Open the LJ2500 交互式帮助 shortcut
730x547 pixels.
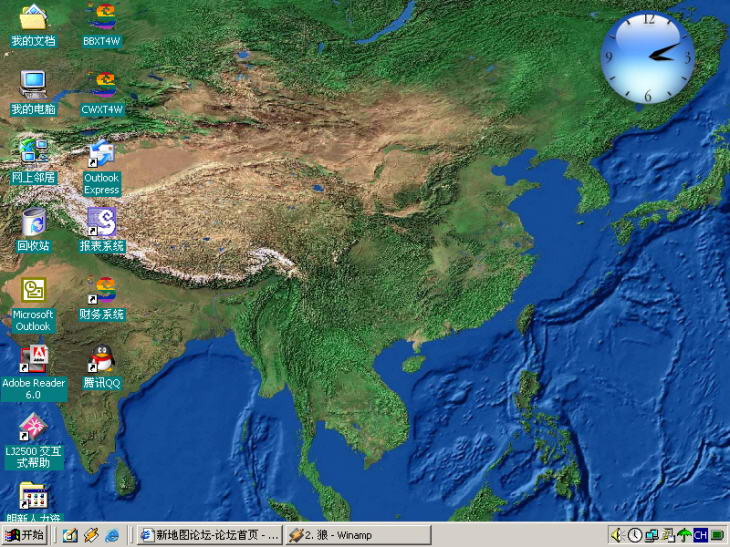(33, 428)
